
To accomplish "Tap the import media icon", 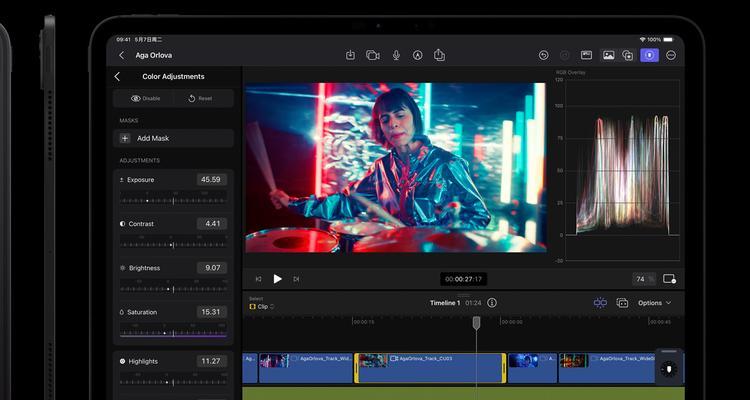I will [x=350, y=56].
